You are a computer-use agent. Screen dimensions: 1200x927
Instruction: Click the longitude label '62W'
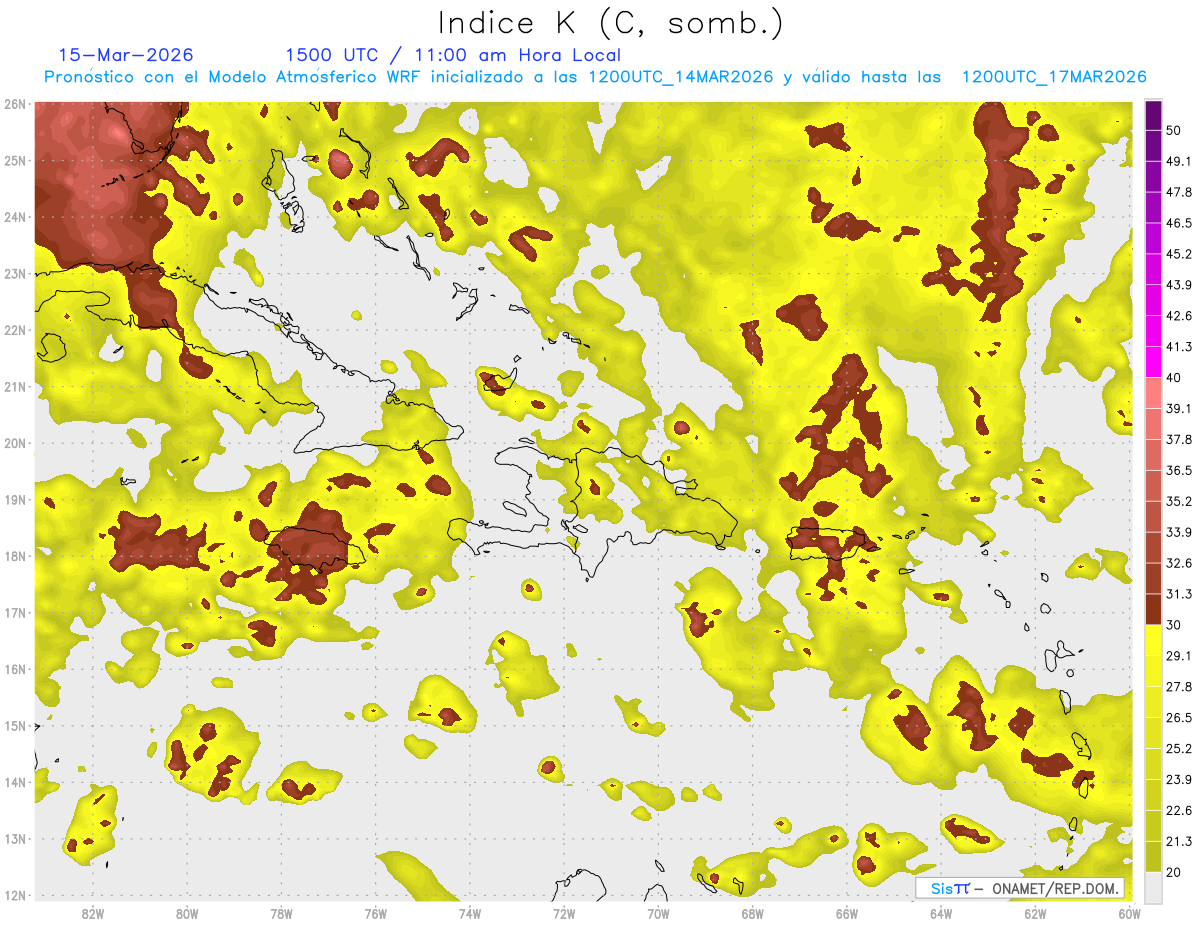[1036, 914]
